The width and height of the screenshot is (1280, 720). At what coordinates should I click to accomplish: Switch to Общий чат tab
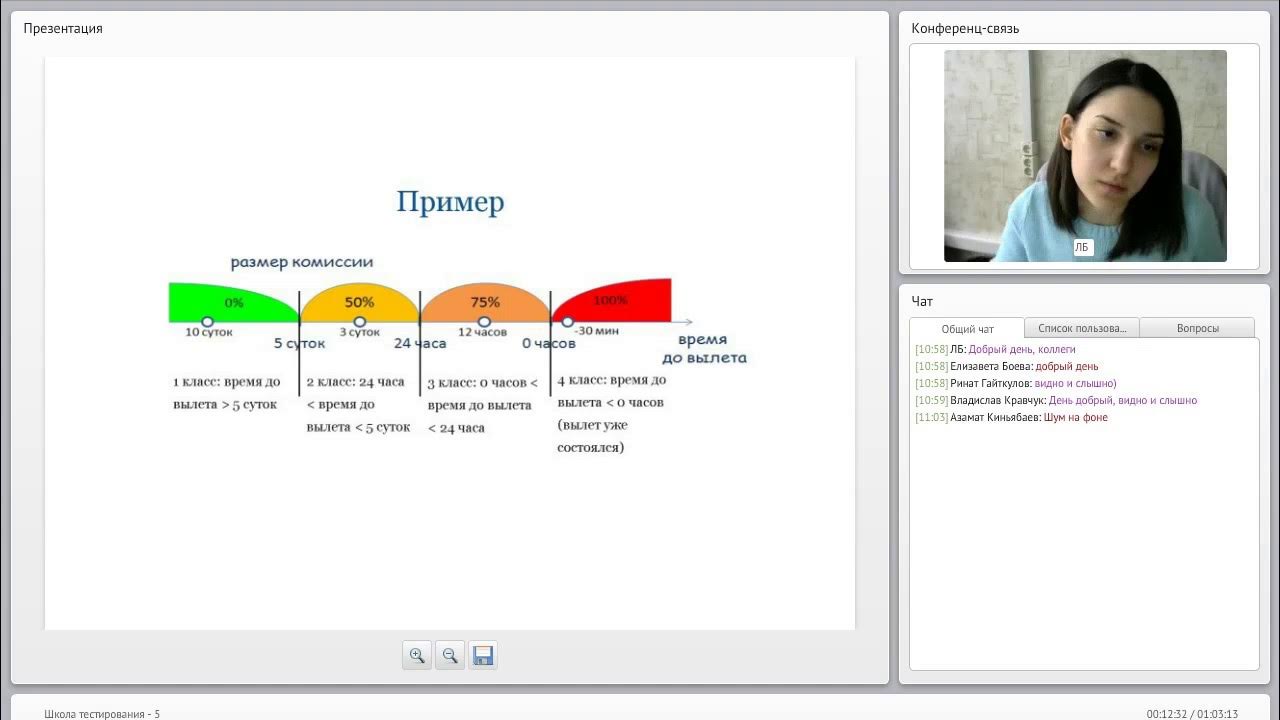pos(967,328)
